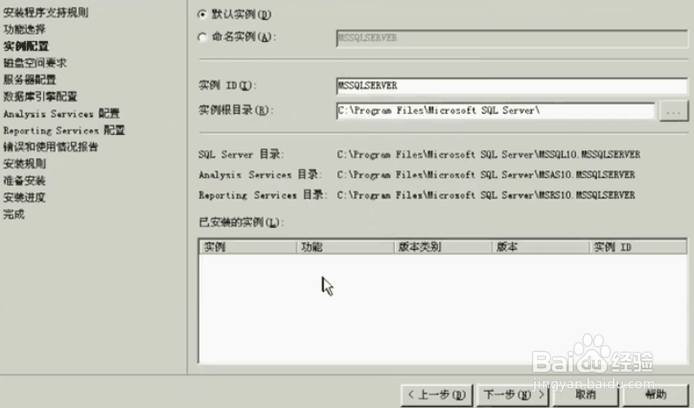Select the 数据库引擎配置 step in sidebar
The height and width of the screenshot is (408, 694).
tap(40, 96)
